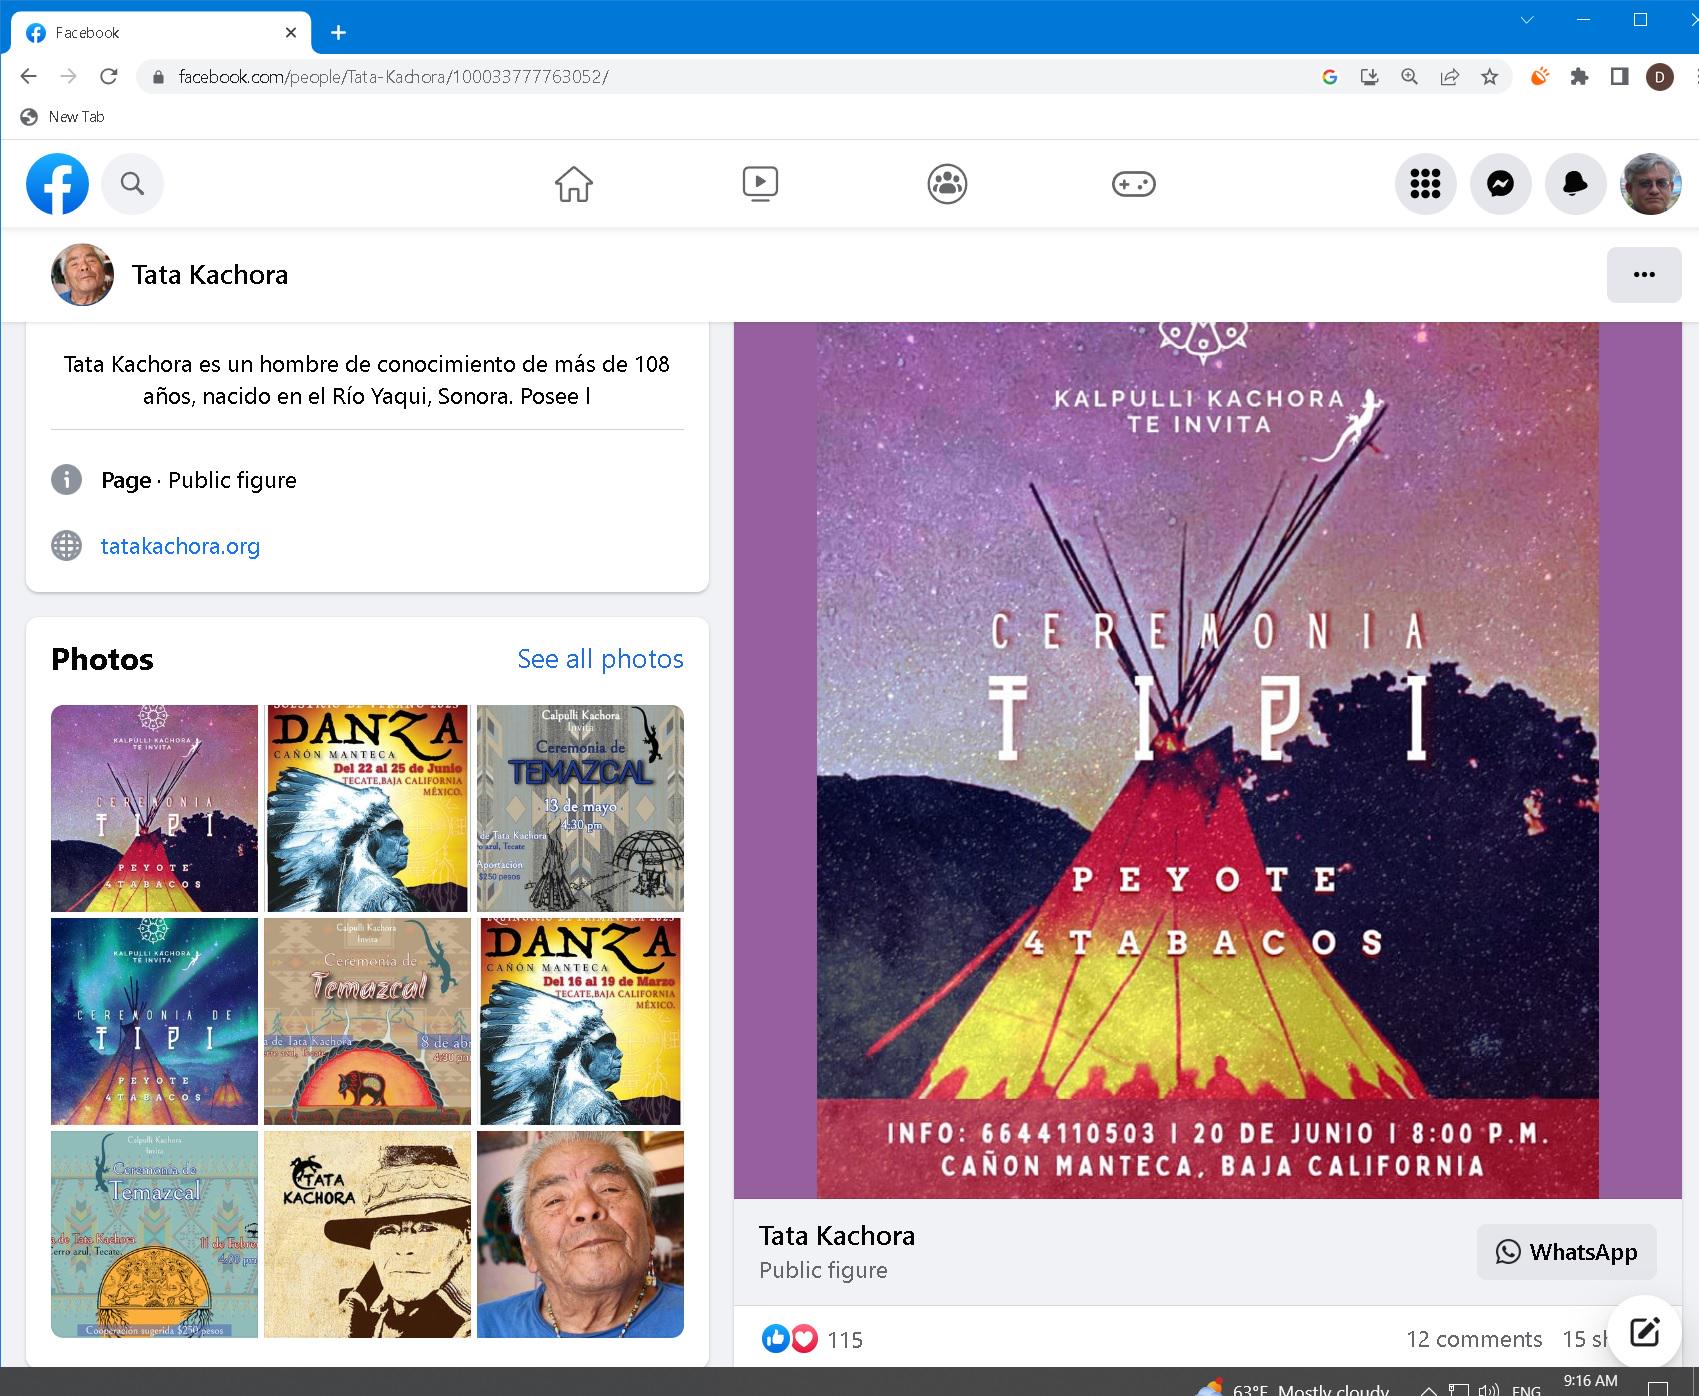
Task: Go to Facebook Home feed
Action: coord(574,184)
